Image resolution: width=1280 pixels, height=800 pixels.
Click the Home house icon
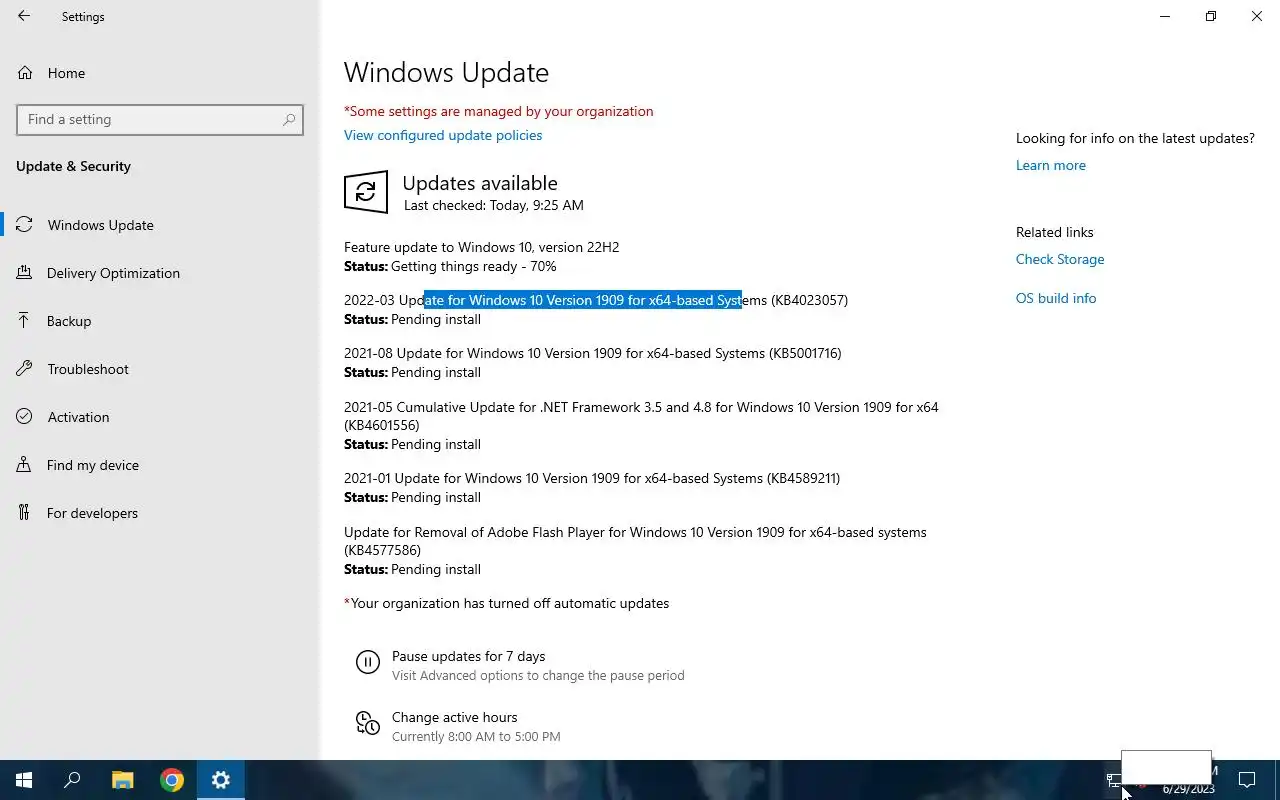coord(25,73)
